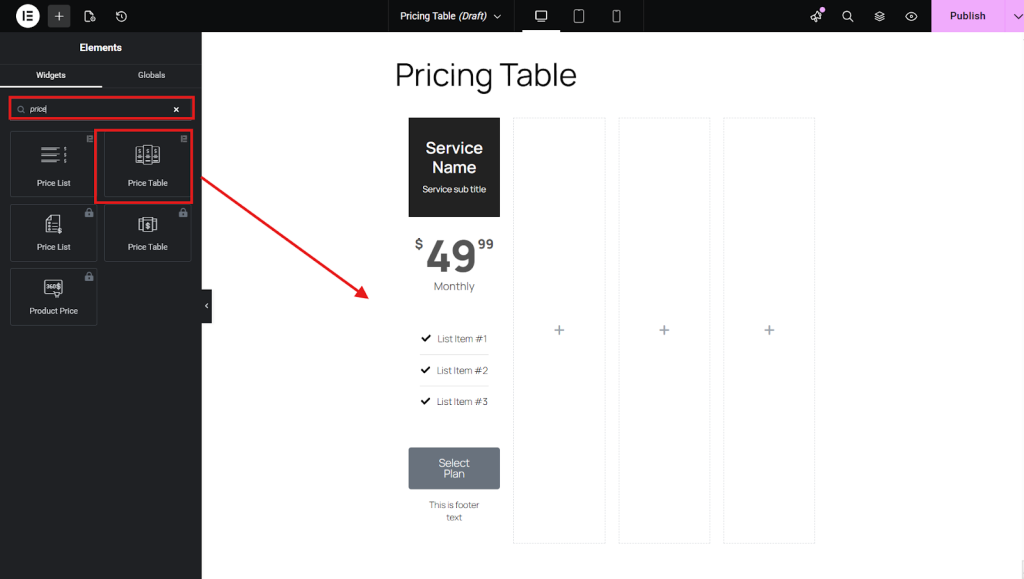Open document settings icon in top bar
This screenshot has height=579, width=1024.
(x=90, y=16)
